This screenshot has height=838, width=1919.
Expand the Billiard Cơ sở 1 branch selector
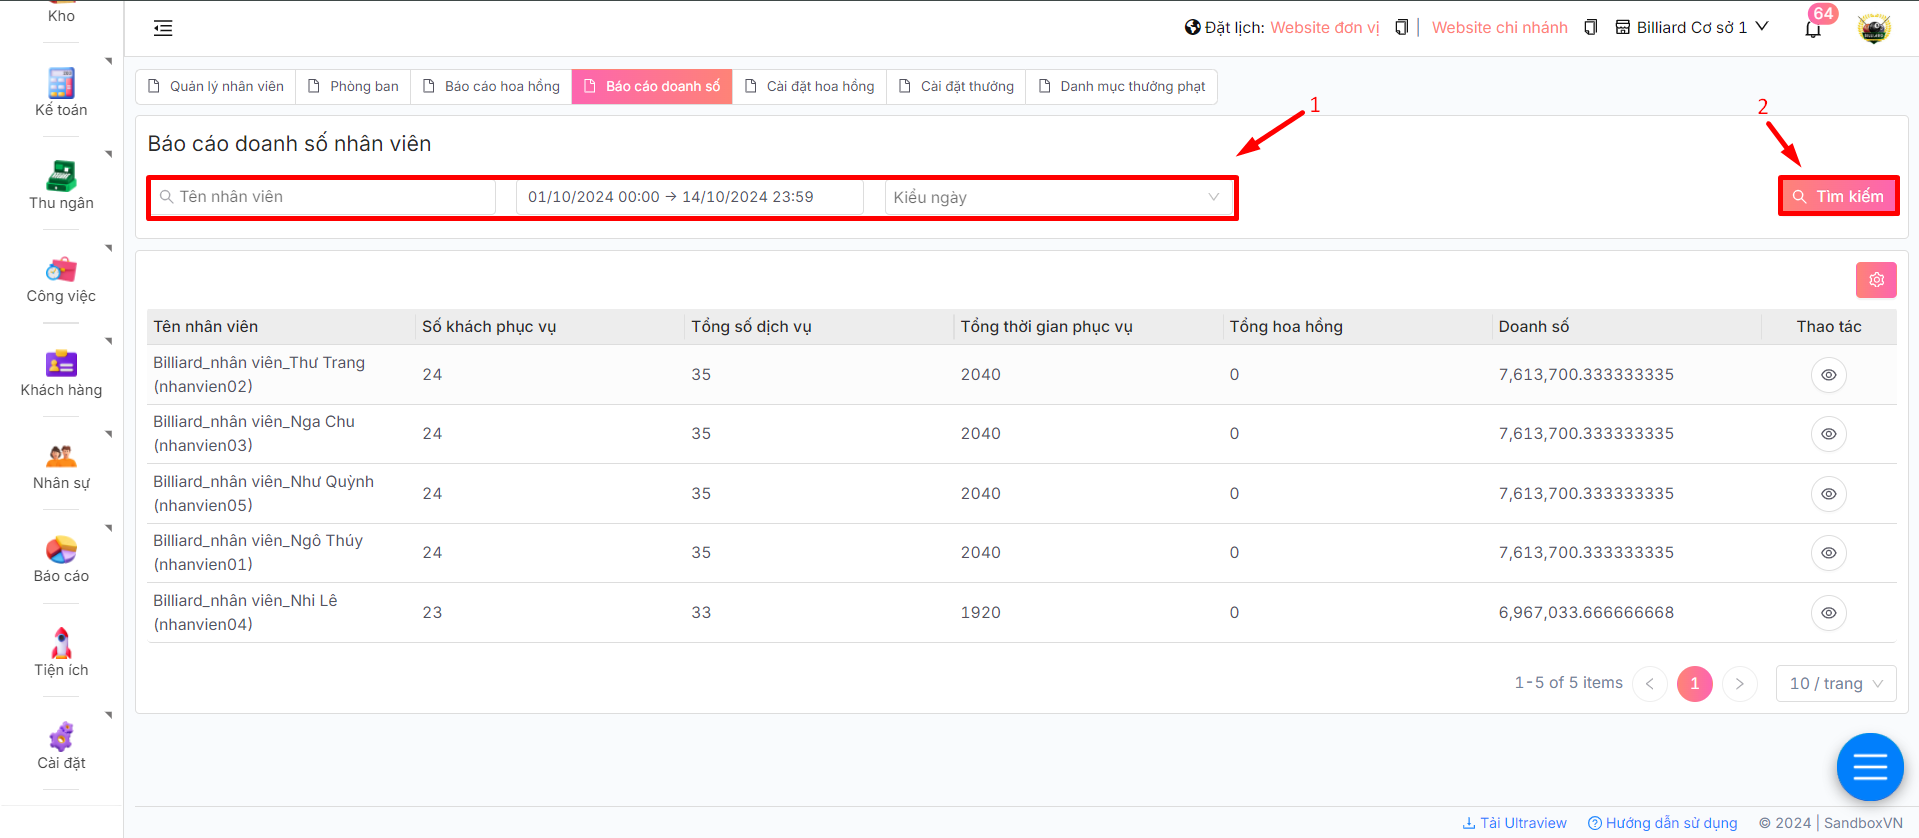1692,28
